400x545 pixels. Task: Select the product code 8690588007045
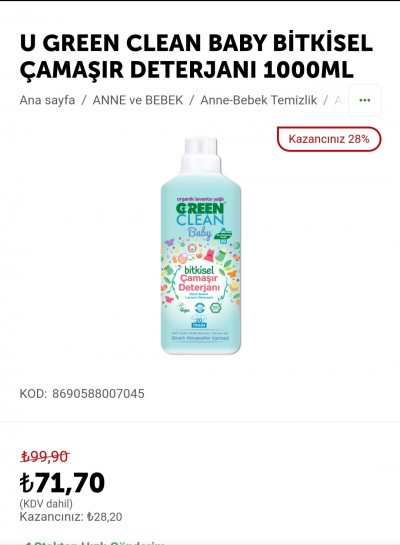98,394
